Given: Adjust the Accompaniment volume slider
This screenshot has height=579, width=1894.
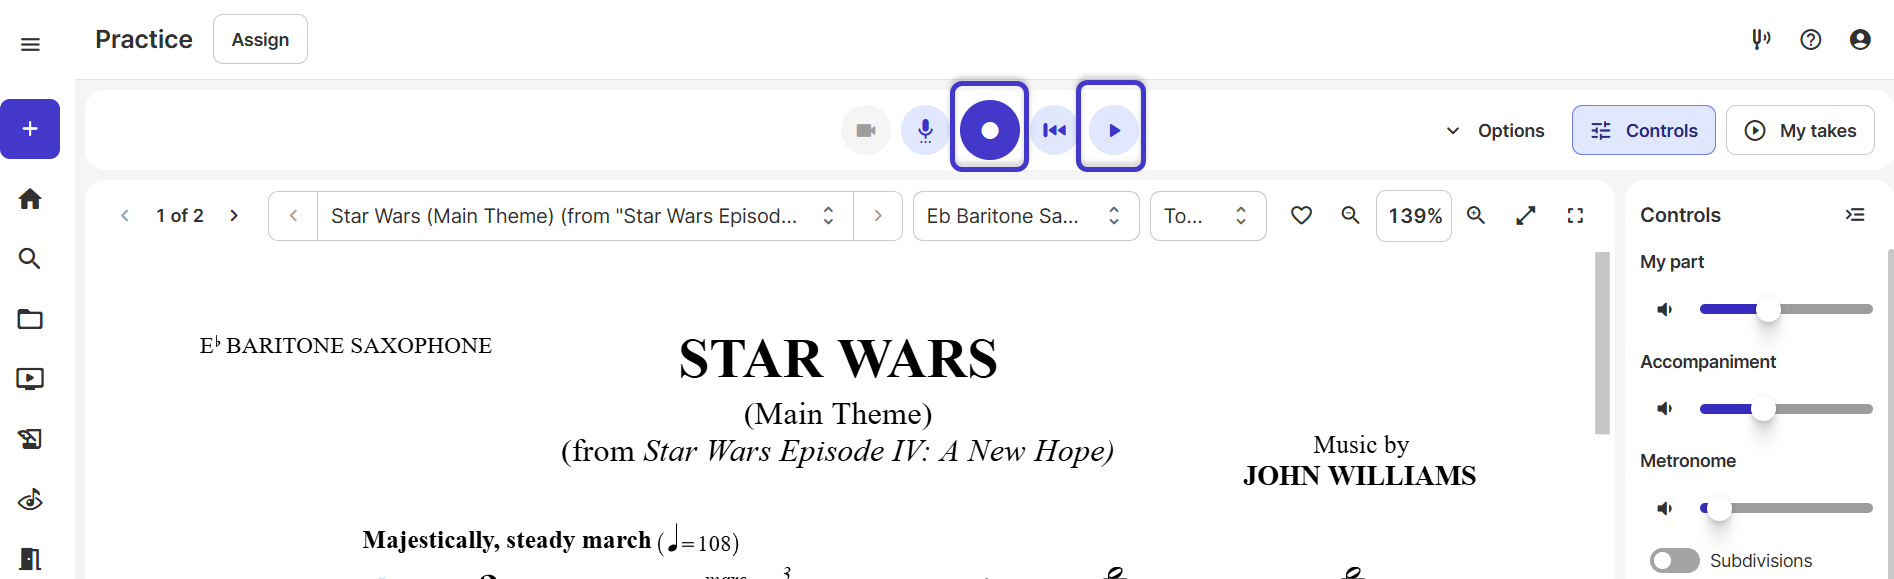Looking at the screenshot, I should [x=1786, y=409].
